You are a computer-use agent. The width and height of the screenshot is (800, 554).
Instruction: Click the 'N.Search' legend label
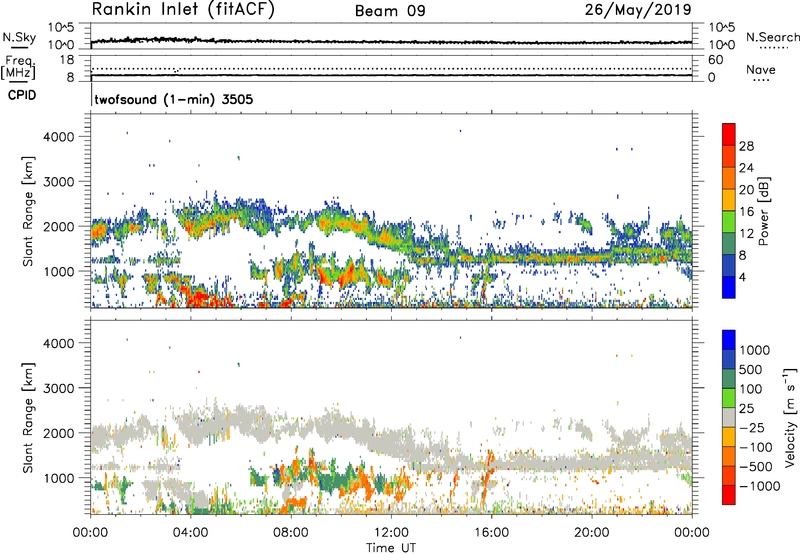click(772, 37)
